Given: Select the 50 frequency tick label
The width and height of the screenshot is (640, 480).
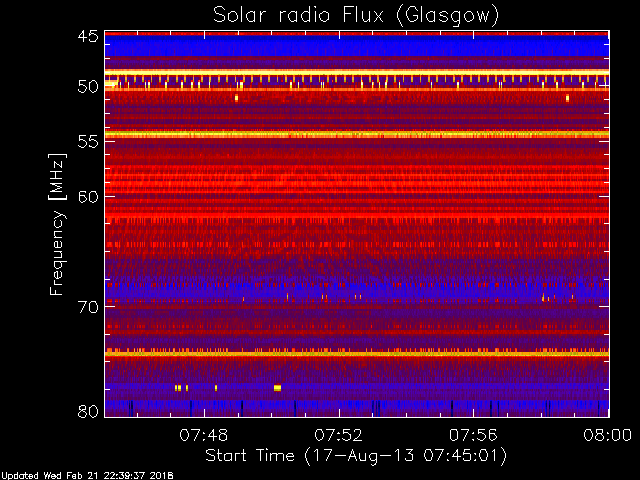Looking at the screenshot, I should click(x=88, y=87).
